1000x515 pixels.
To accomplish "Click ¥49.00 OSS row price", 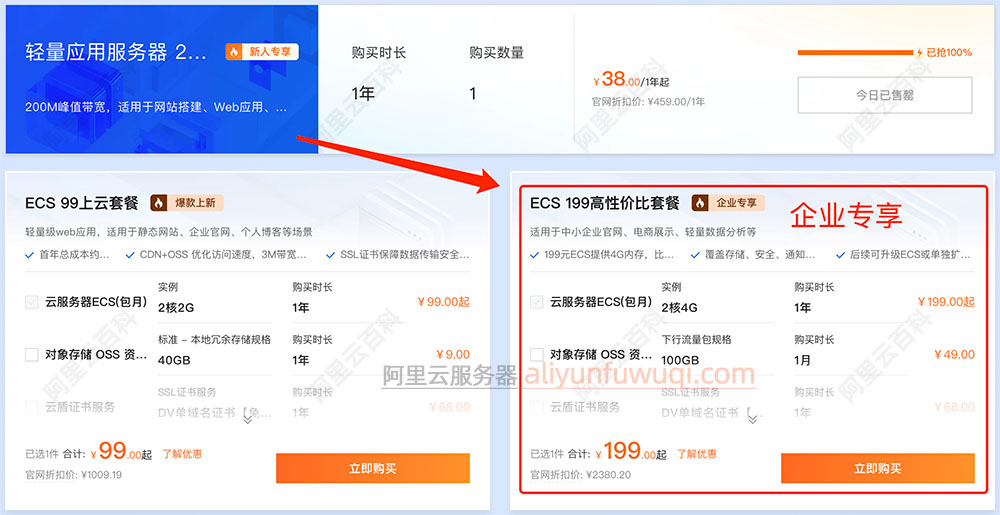I will 955,354.
